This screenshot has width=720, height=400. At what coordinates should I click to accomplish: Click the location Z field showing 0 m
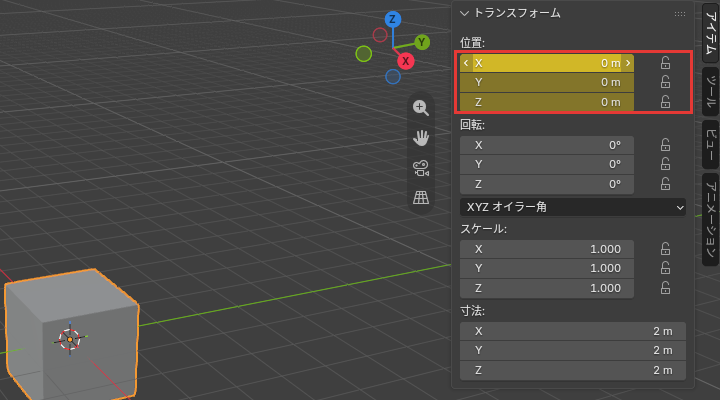547,101
